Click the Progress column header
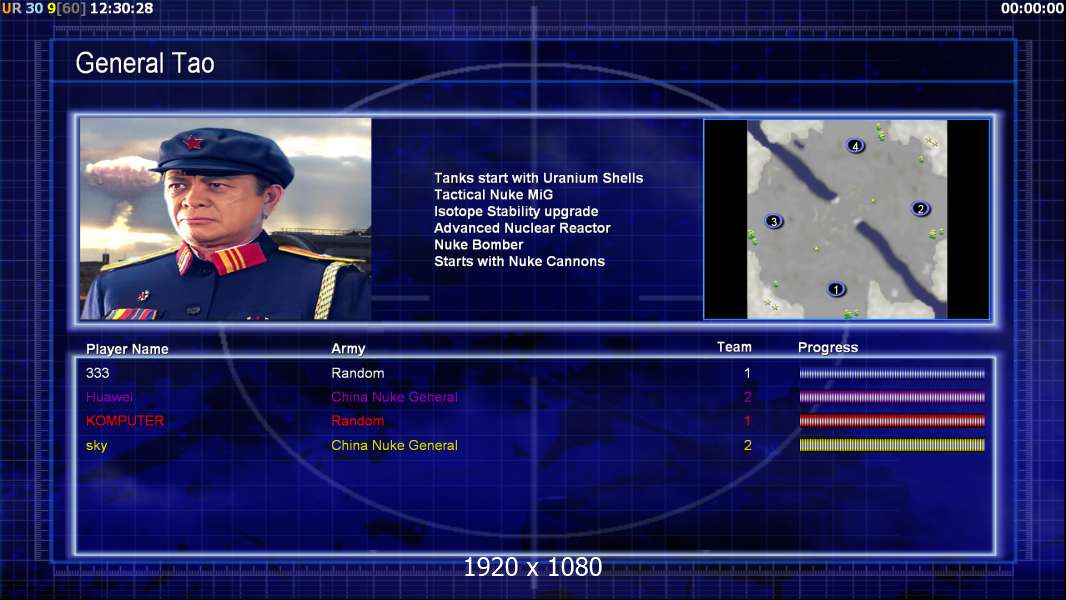This screenshot has width=1066, height=600. click(828, 348)
